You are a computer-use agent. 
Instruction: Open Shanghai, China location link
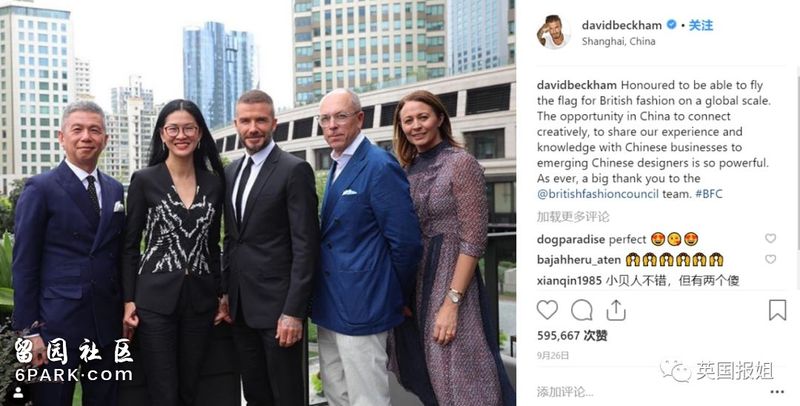(x=618, y=42)
